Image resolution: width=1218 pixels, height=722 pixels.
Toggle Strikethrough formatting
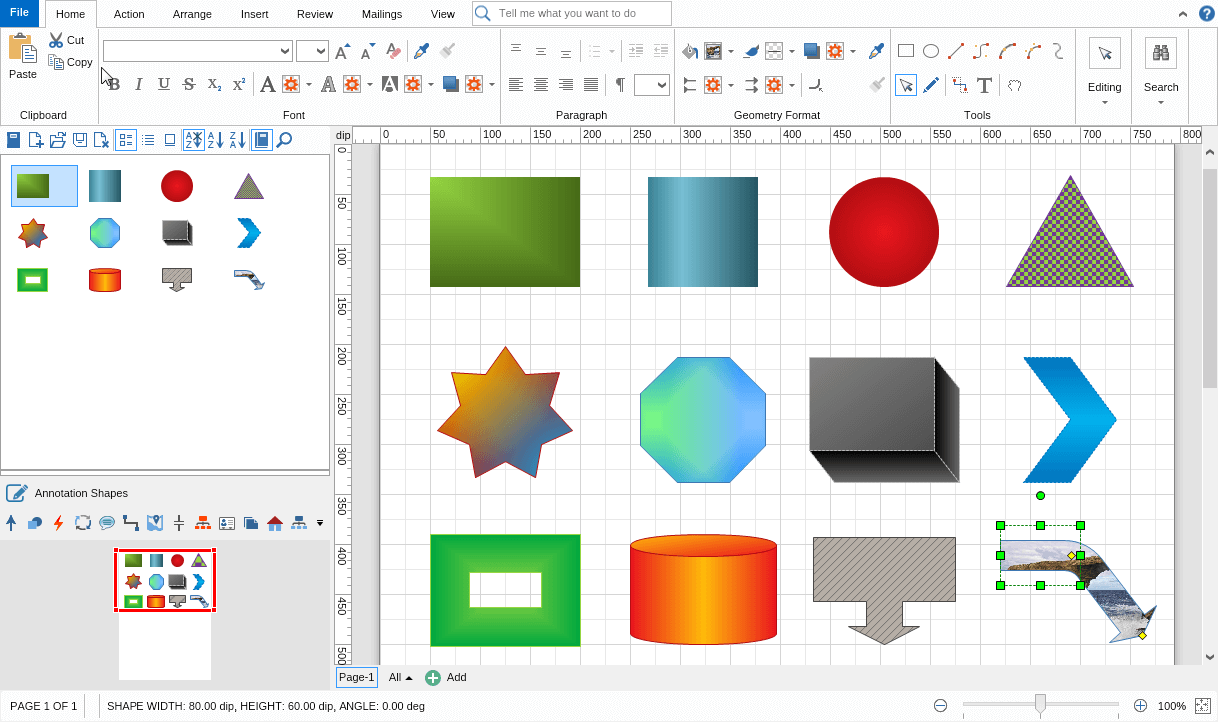point(189,85)
